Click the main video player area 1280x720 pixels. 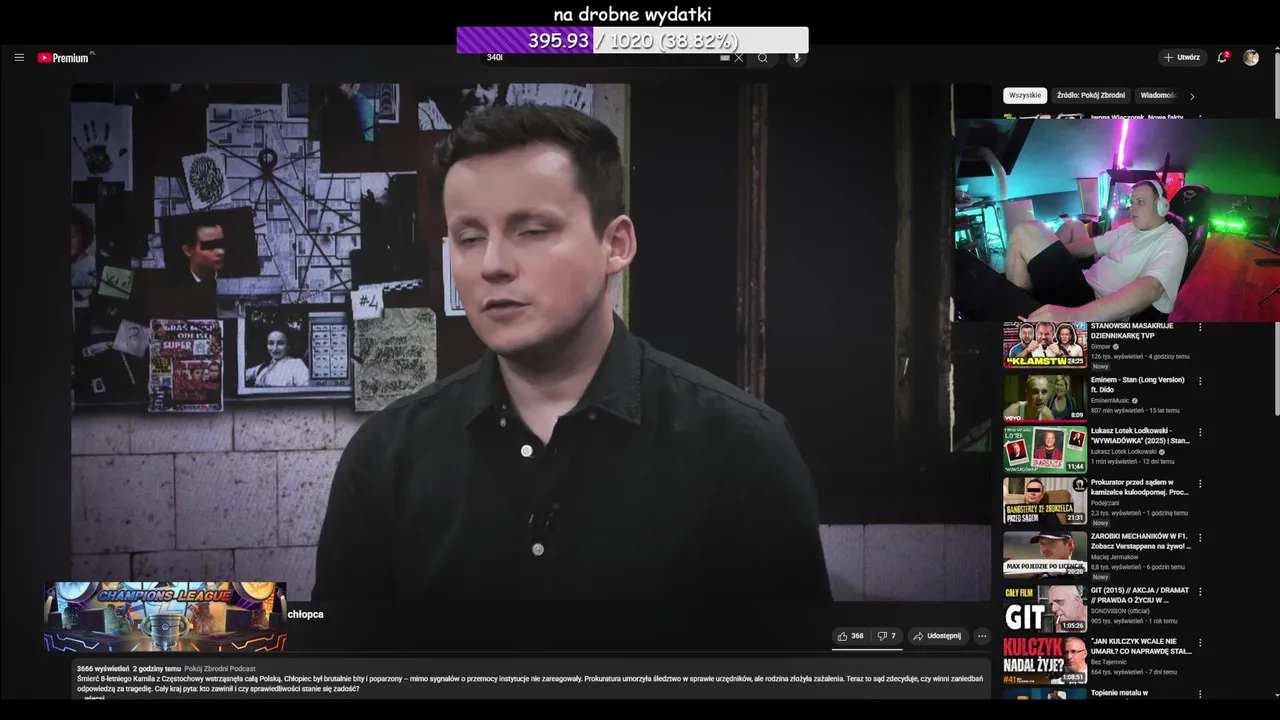(531, 341)
